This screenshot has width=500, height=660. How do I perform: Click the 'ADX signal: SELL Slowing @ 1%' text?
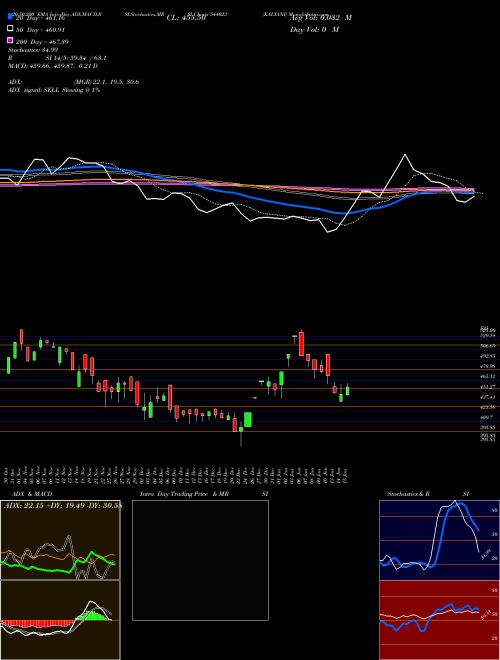pyautogui.click(x=54, y=90)
